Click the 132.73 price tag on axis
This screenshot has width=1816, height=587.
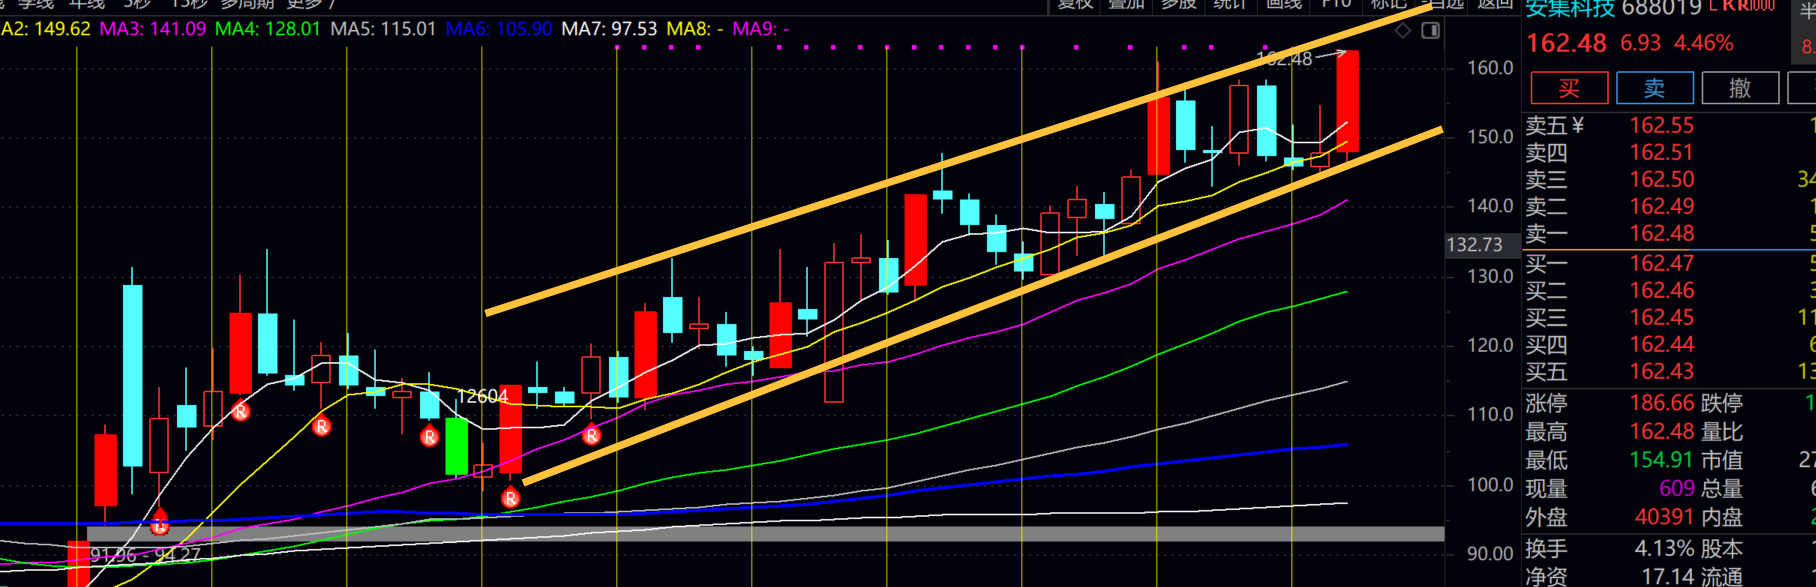(1474, 245)
